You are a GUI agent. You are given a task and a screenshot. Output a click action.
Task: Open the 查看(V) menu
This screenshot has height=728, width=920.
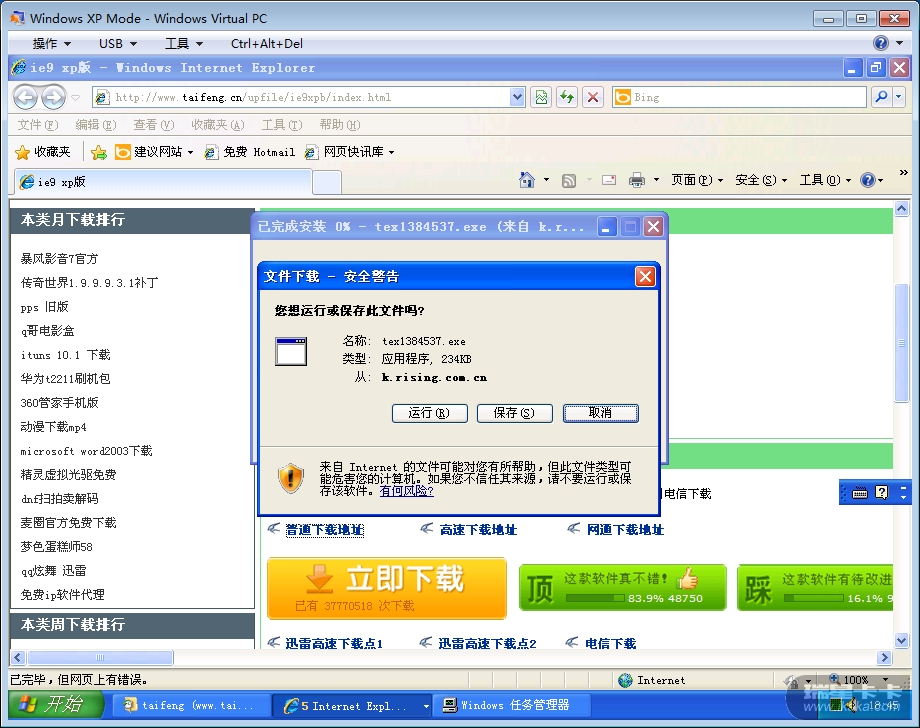coord(154,125)
